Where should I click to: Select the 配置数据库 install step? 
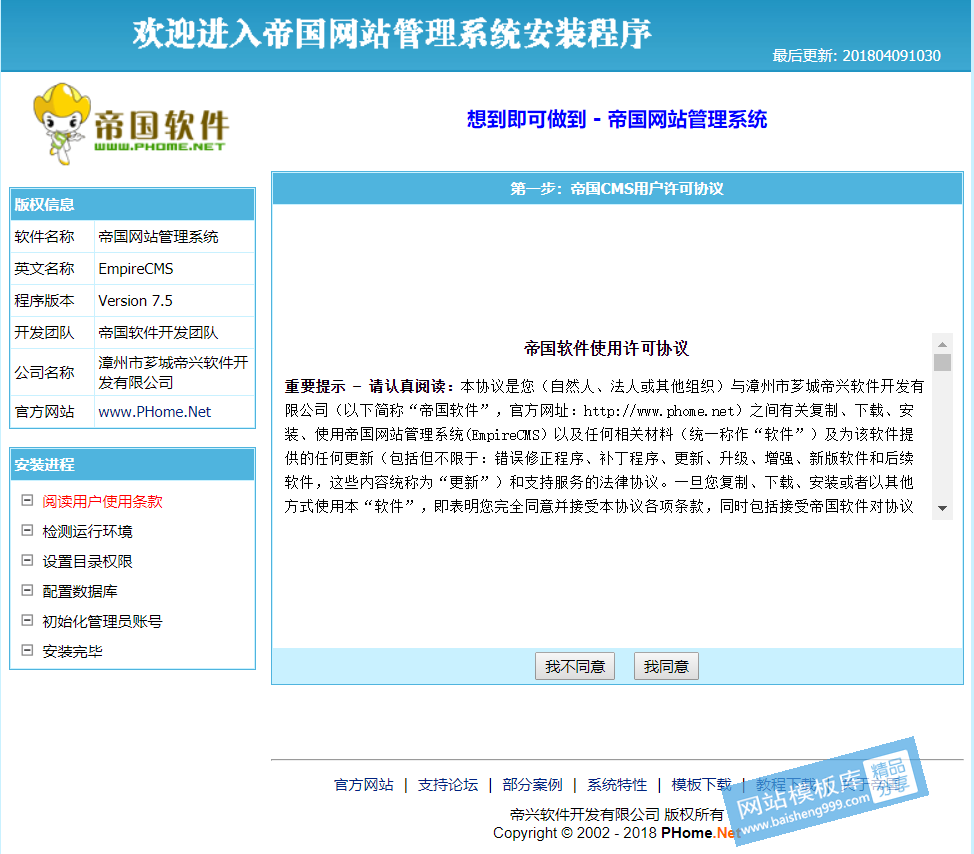point(80,591)
